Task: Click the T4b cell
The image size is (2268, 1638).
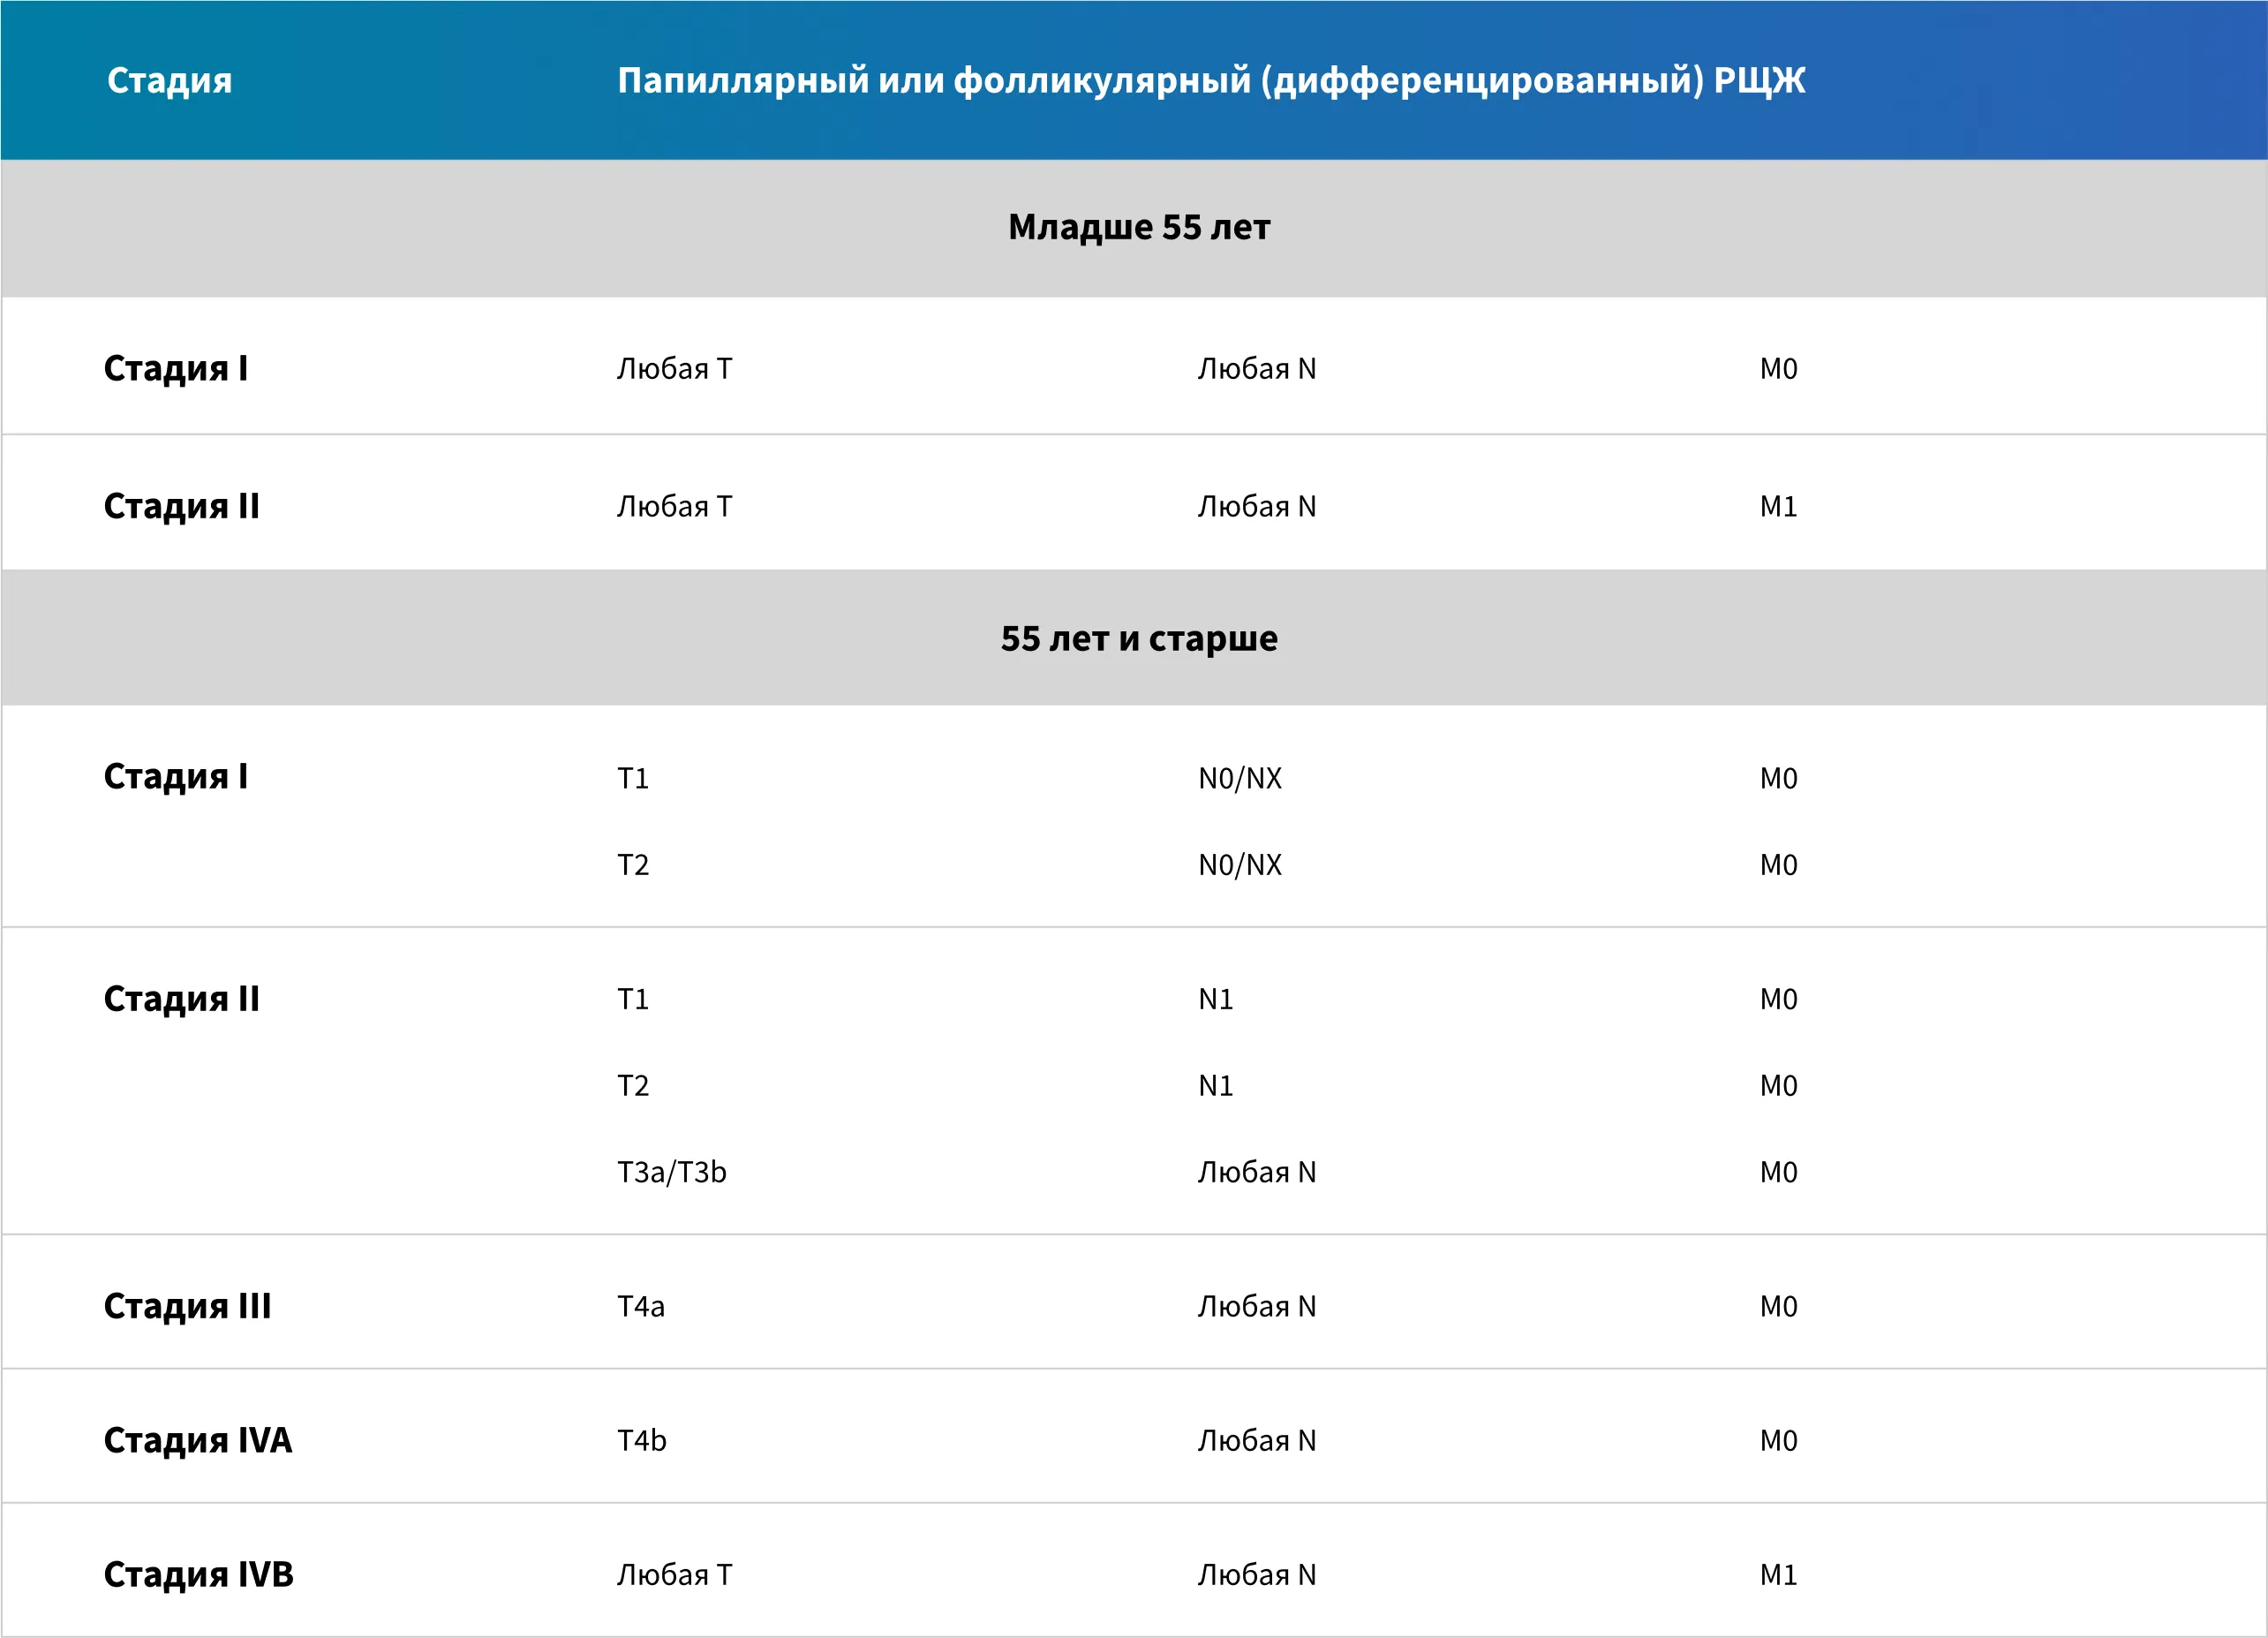Action: point(641,1439)
